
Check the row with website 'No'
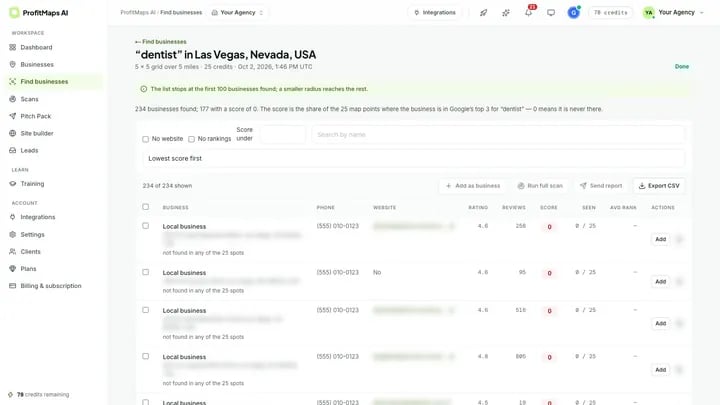click(x=146, y=272)
